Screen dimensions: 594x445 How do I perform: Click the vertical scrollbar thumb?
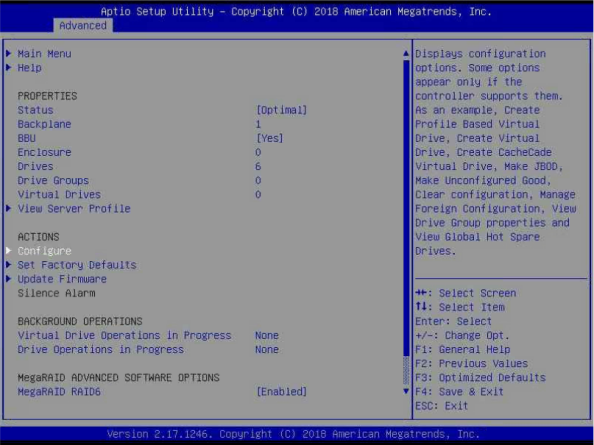click(406, 208)
